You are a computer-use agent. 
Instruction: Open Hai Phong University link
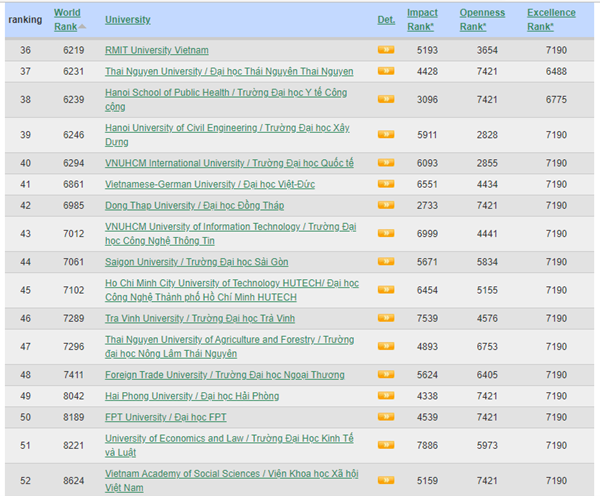192,396
